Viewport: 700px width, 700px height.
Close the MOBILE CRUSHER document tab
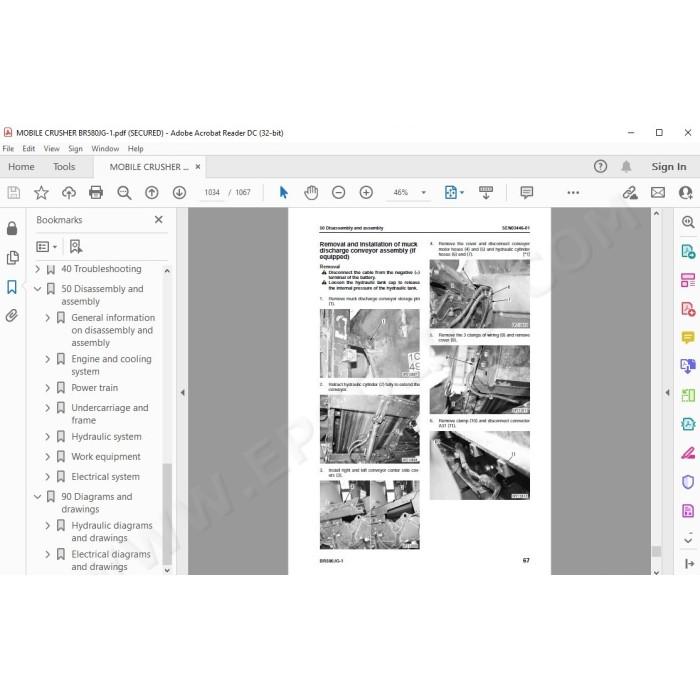198,167
